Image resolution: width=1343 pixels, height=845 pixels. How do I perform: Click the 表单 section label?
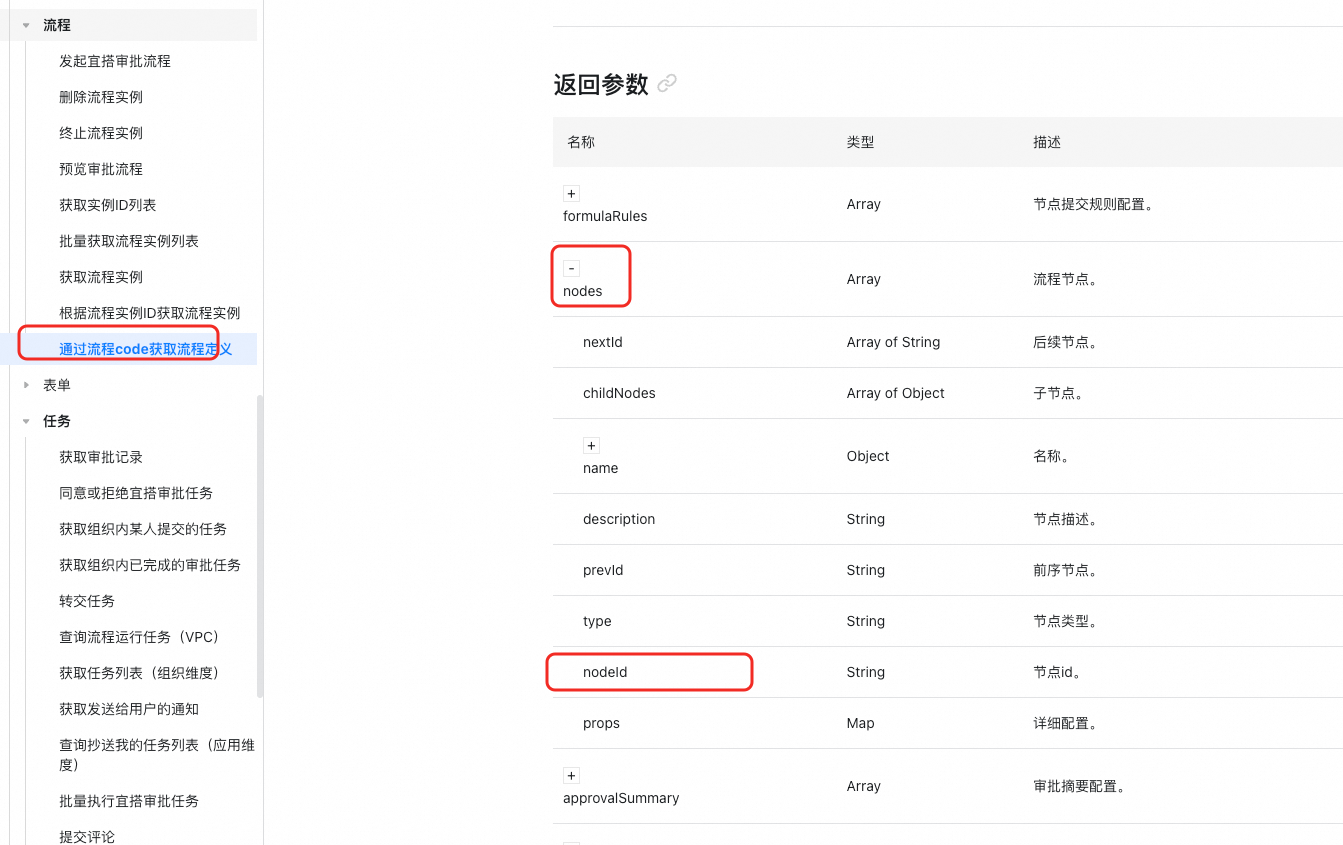click(x=57, y=385)
